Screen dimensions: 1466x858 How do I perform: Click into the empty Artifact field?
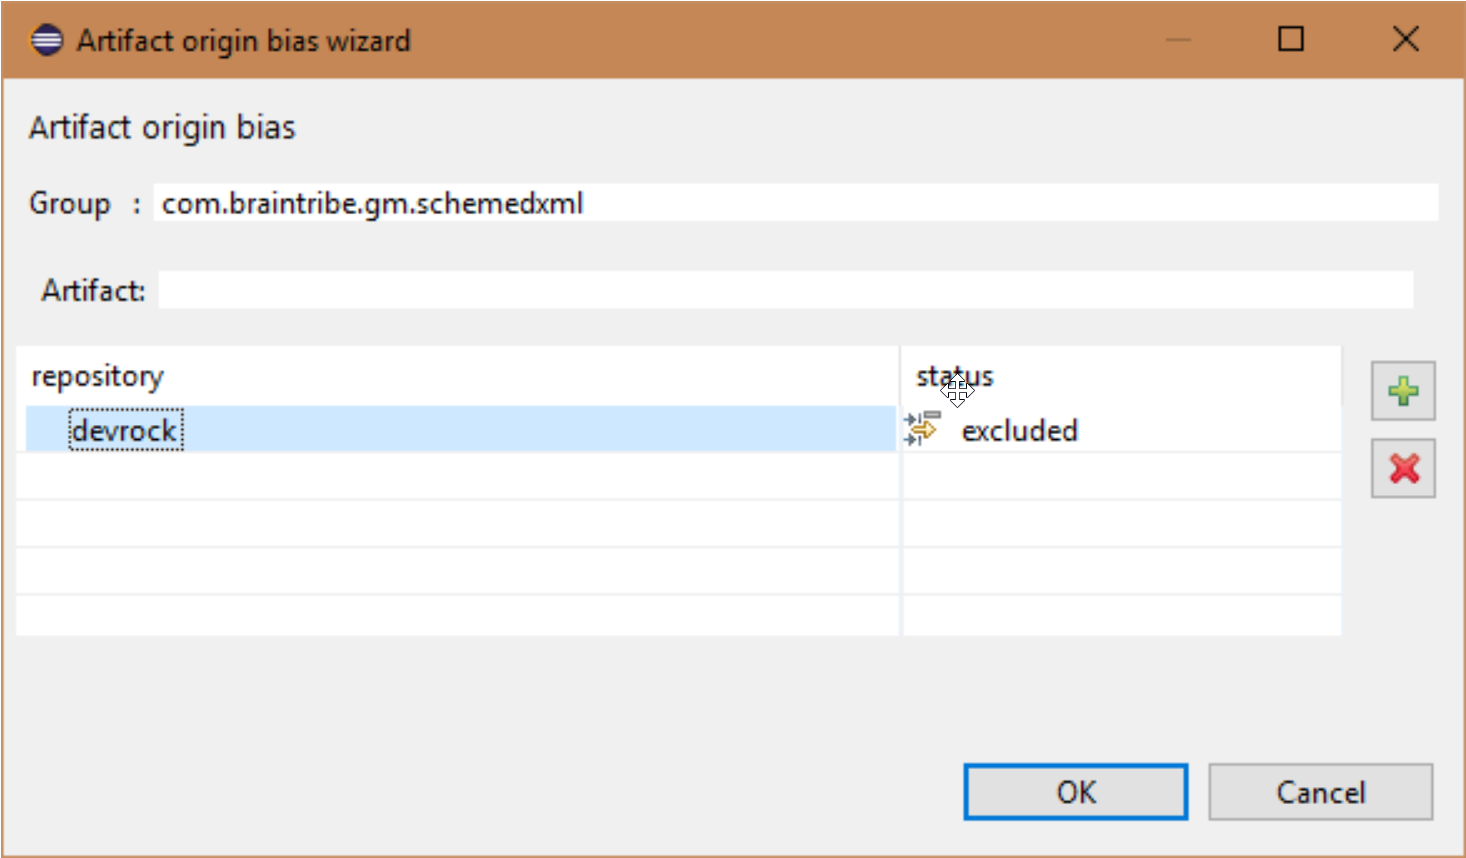pos(785,290)
